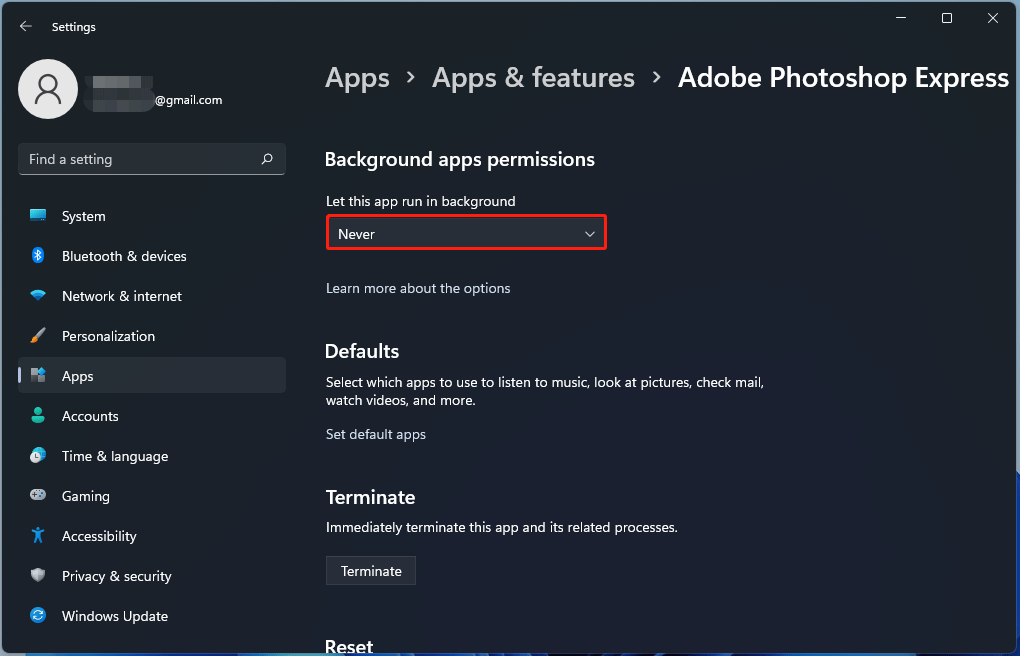Viewport: 1020px width, 656px height.
Task: Go to Accessibility settings
Action: pos(152,536)
